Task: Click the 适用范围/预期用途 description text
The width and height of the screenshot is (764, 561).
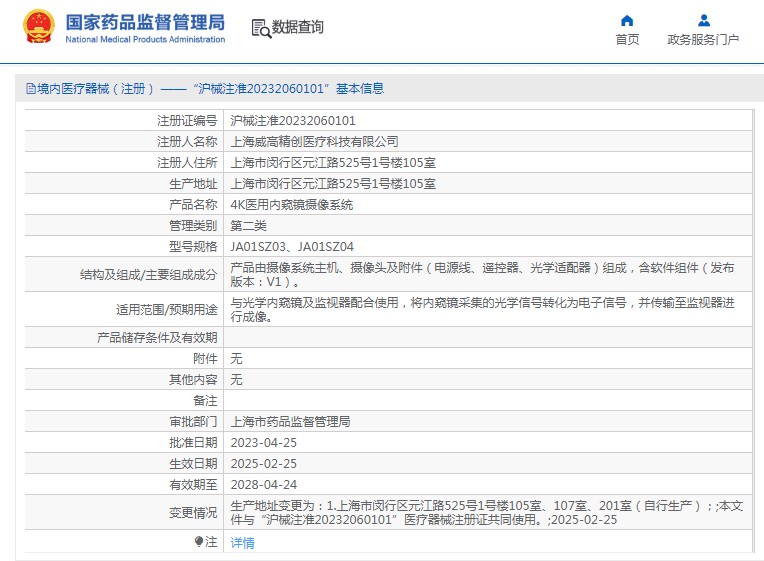Action: point(482,310)
